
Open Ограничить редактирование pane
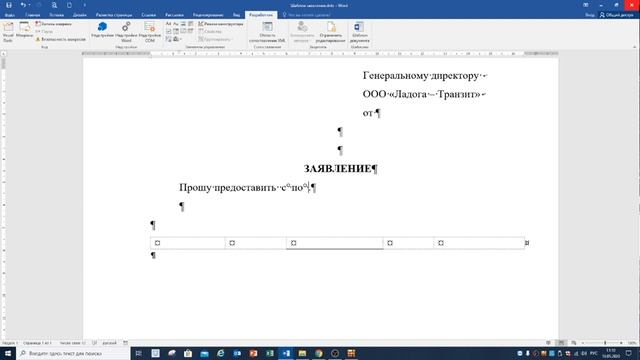[x=331, y=32]
